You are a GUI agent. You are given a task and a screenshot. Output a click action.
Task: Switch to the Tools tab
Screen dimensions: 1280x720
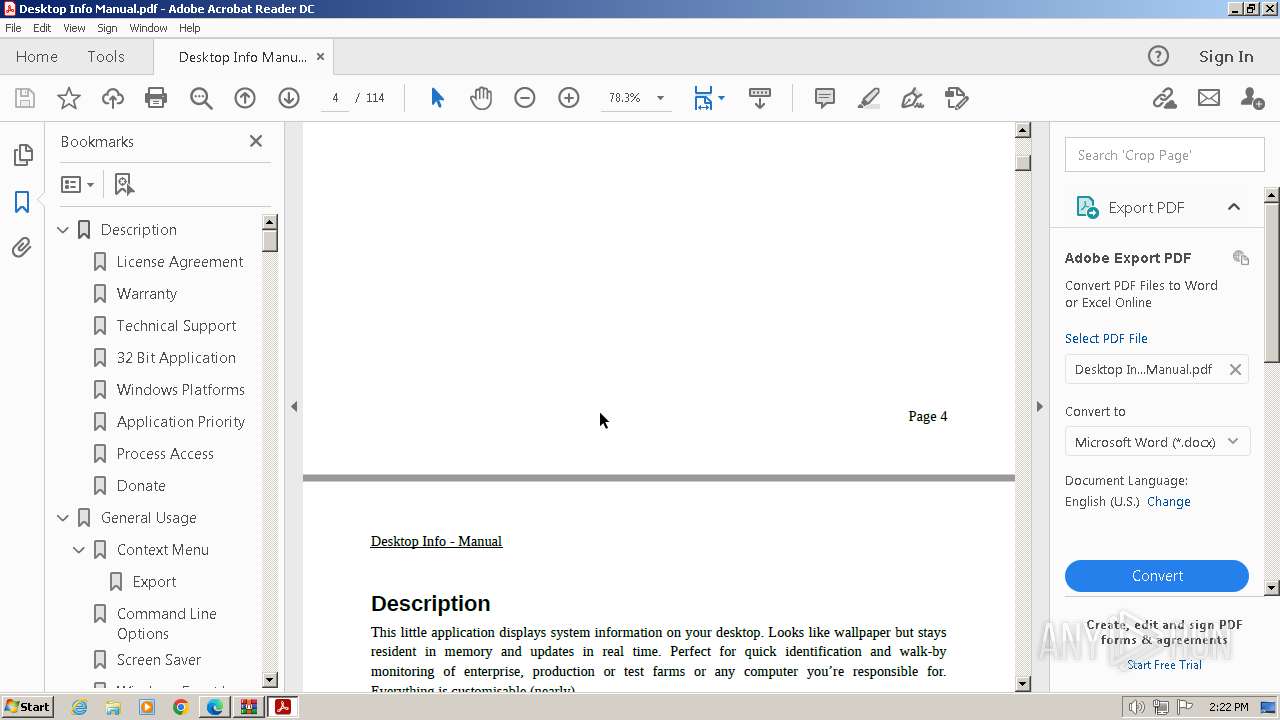pyautogui.click(x=105, y=57)
